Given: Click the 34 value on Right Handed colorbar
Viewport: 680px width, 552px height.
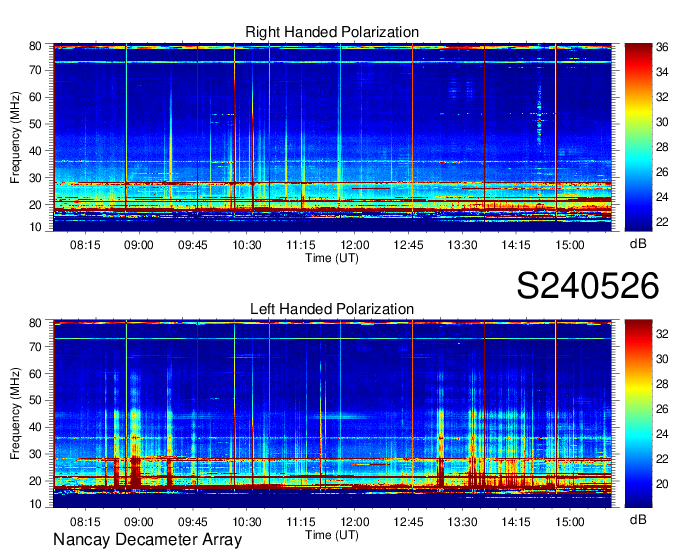Looking at the screenshot, I should (662, 72).
